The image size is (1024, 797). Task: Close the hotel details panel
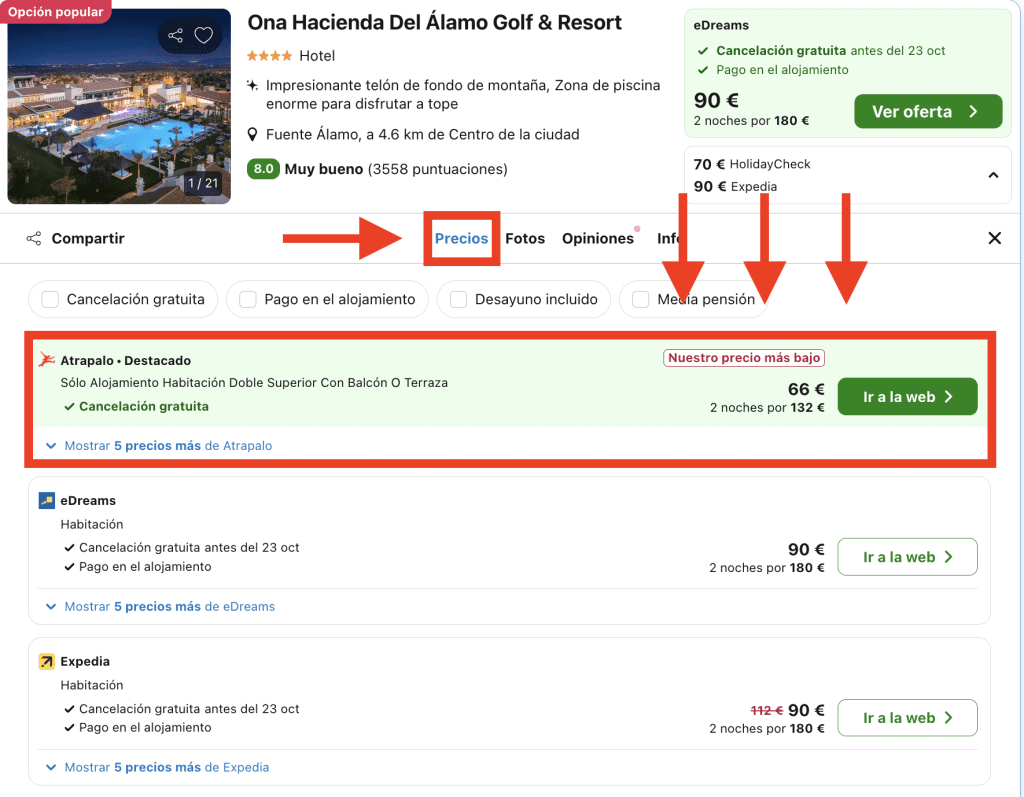pyautogui.click(x=994, y=238)
